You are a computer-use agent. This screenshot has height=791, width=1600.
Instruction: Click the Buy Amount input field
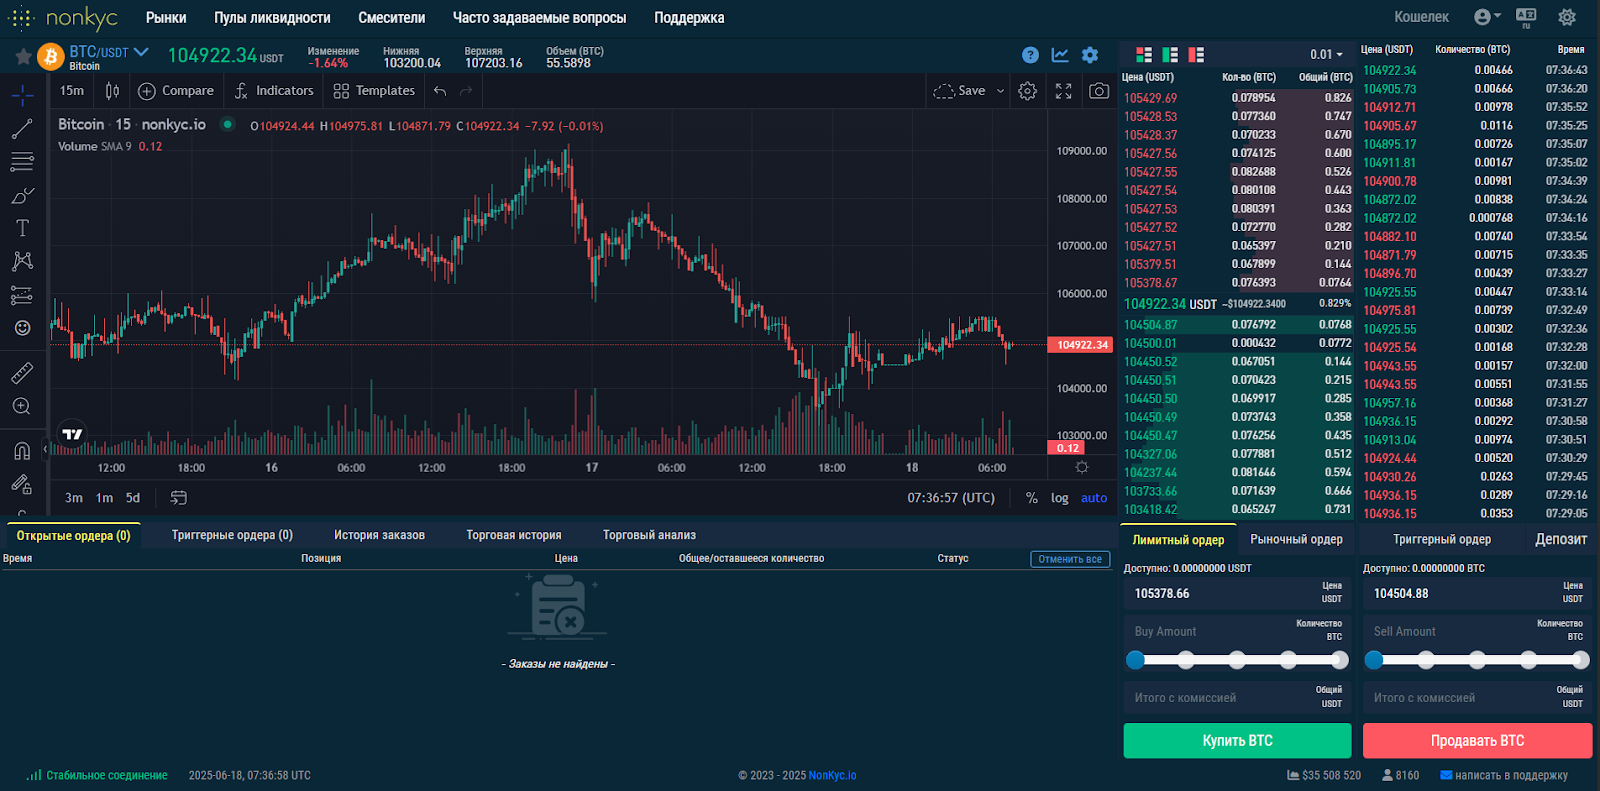coord(1237,631)
